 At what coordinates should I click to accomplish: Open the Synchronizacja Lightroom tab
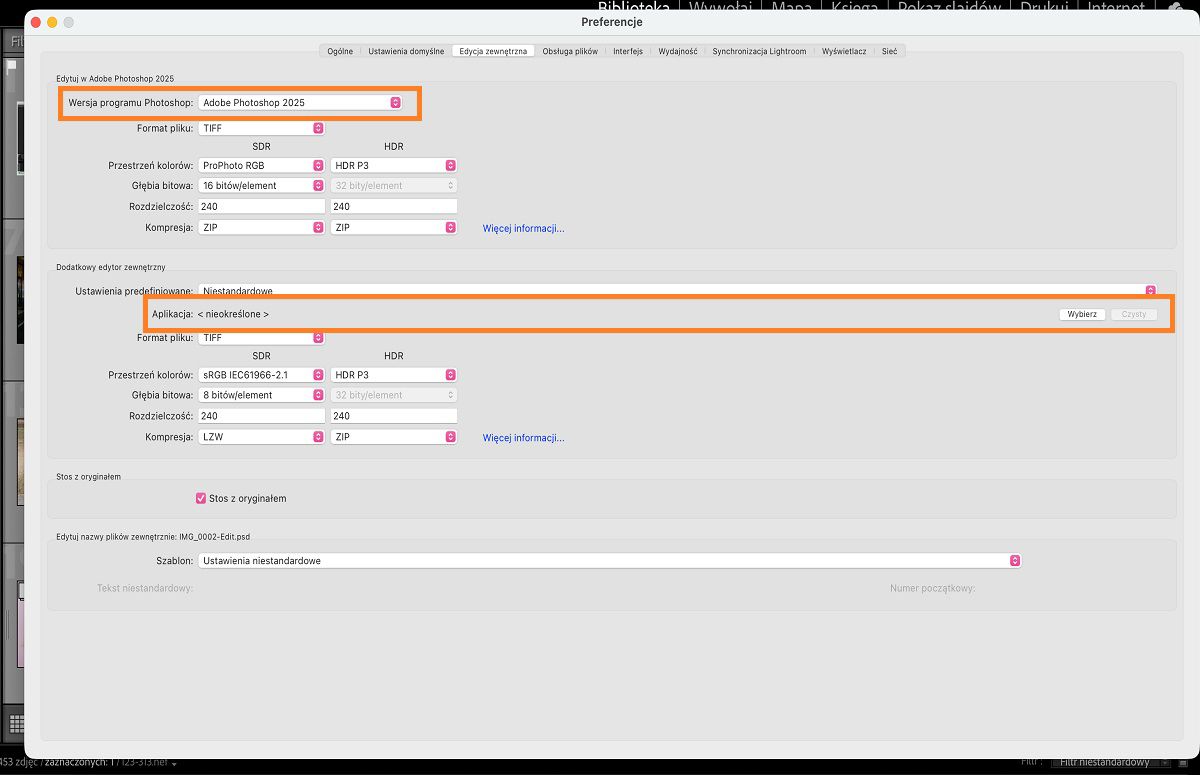point(759,51)
